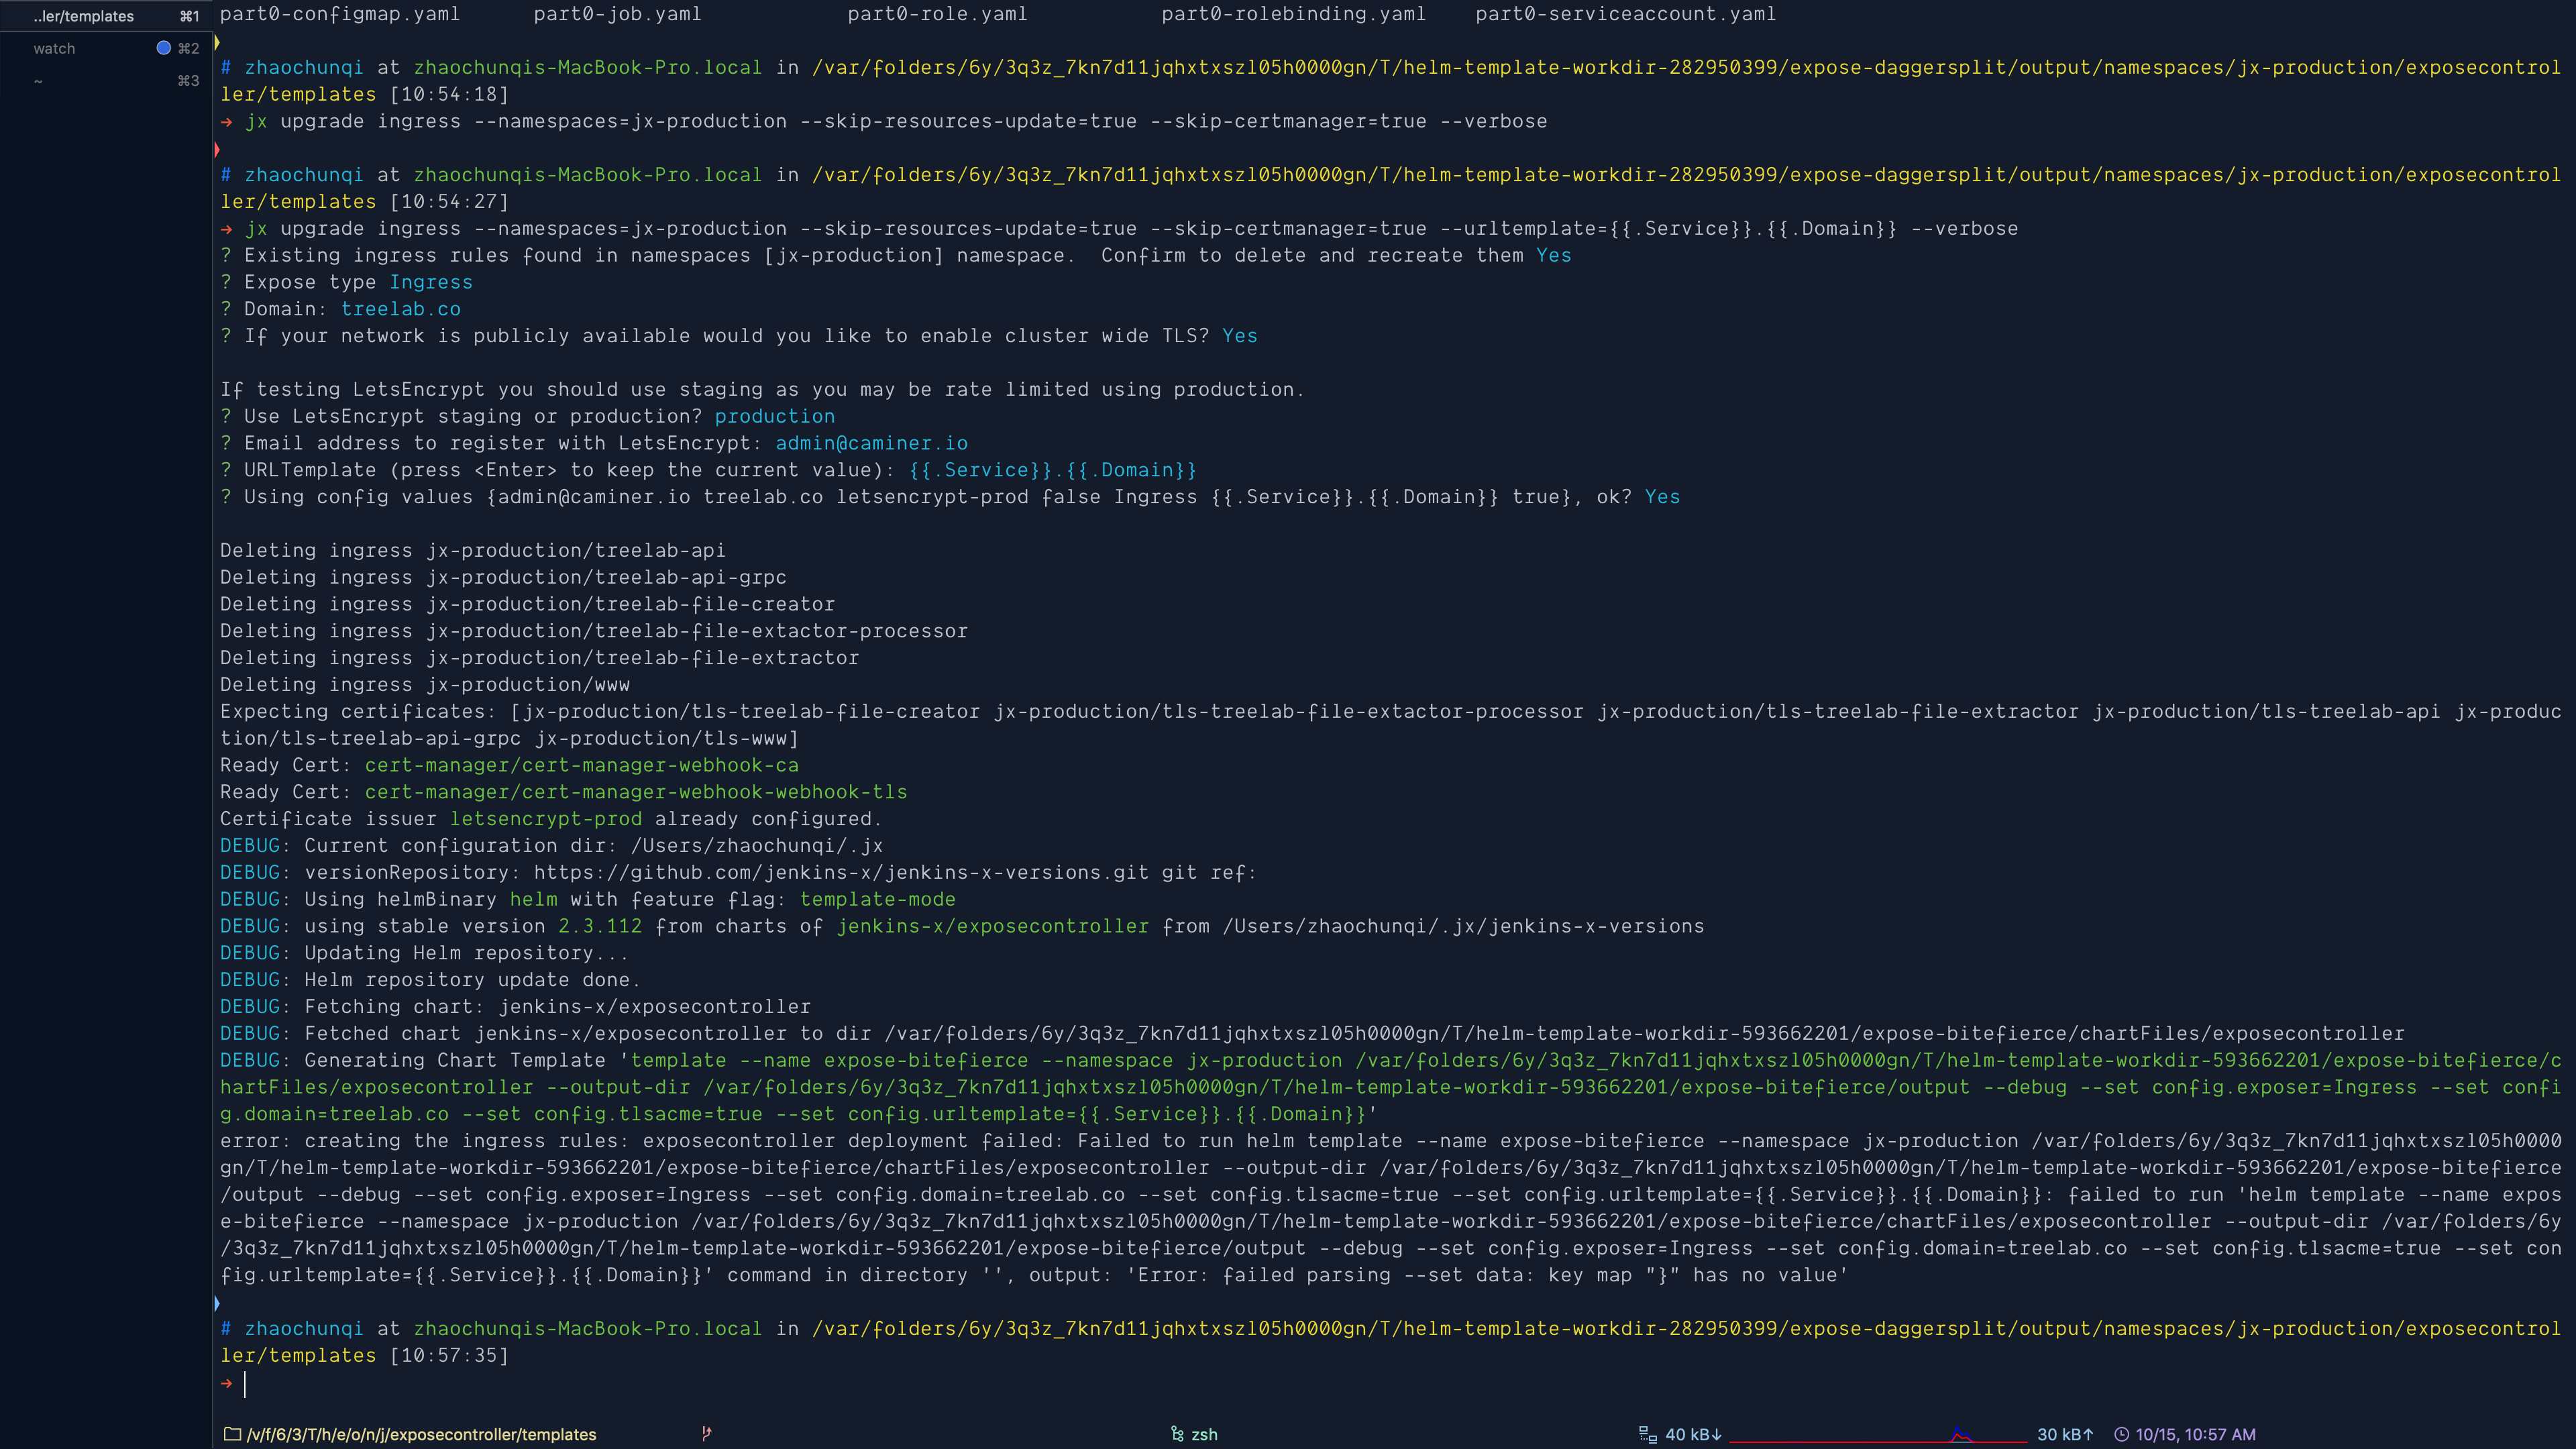Click the Ready Cert cert-manager-webhook-ca text
Screen dimensions: 2576x1449
click(x=582, y=765)
